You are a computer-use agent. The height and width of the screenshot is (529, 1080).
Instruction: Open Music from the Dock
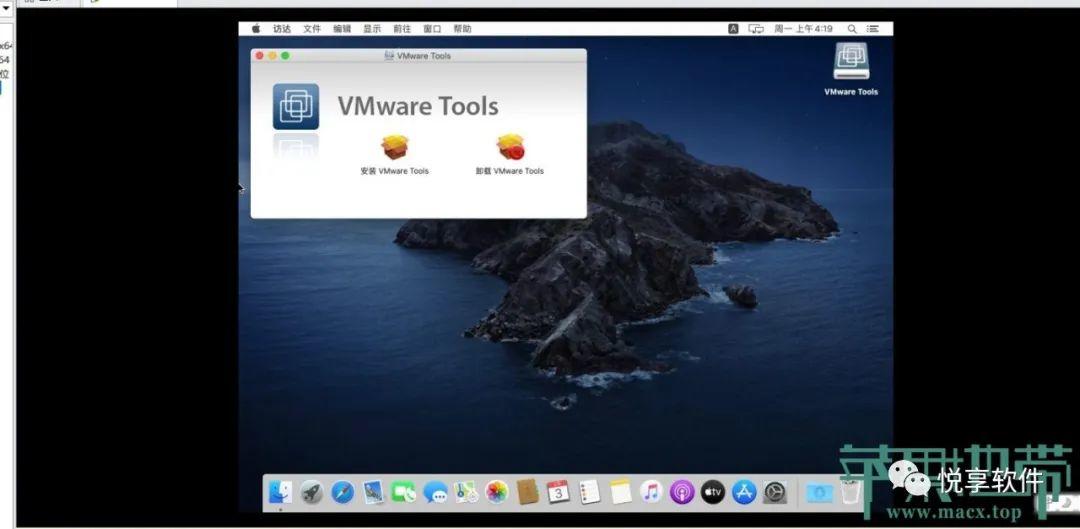pyautogui.click(x=651, y=492)
